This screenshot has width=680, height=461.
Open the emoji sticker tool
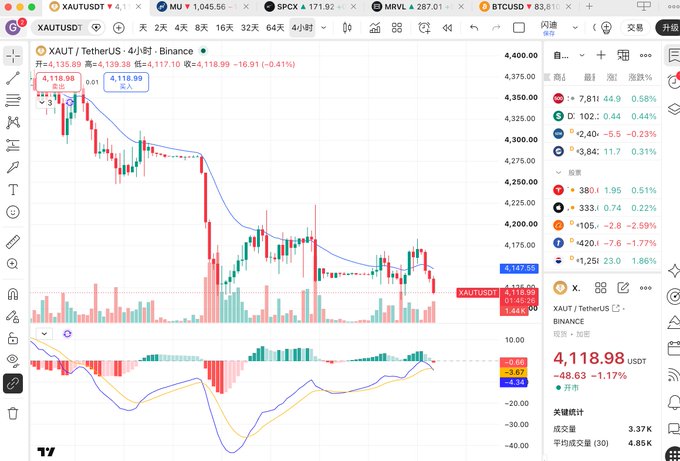13,212
